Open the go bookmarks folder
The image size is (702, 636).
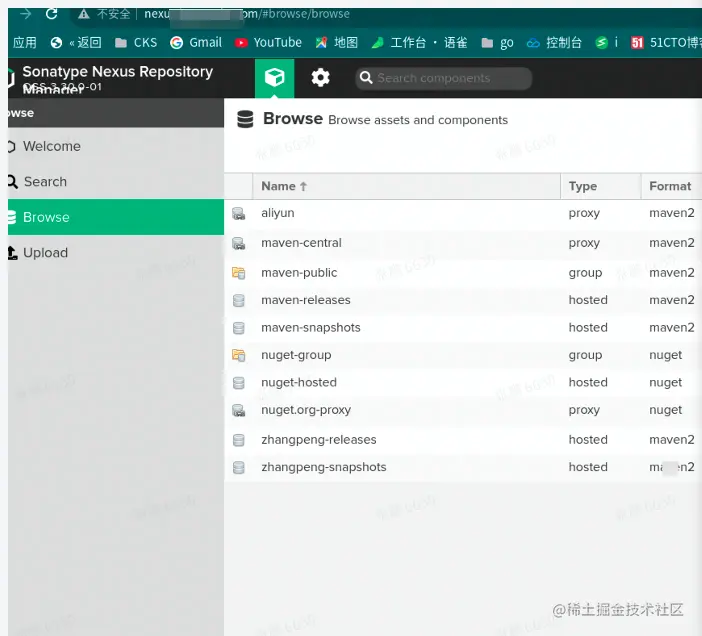(x=497, y=43)
